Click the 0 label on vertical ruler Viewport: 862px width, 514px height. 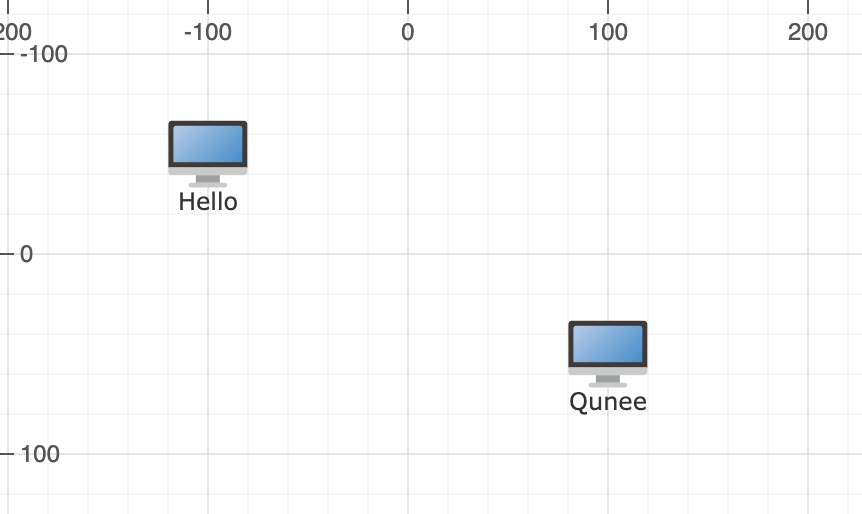[x=26, y=254]
